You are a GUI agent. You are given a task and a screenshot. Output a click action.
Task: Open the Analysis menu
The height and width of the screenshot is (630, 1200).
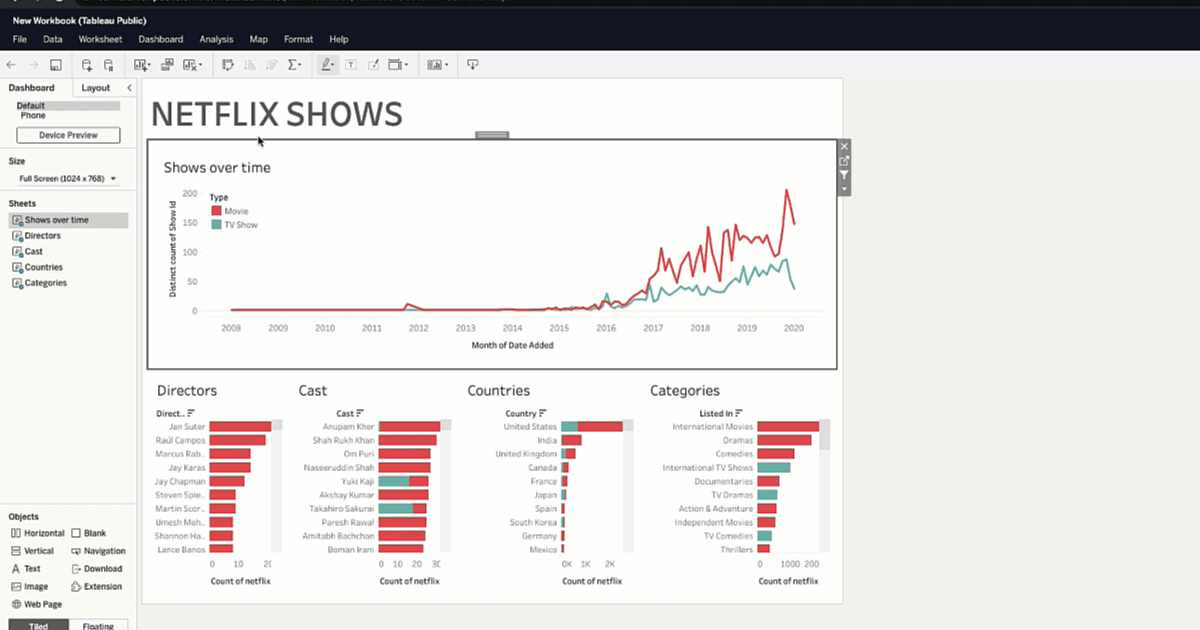[x=216, y=39]
